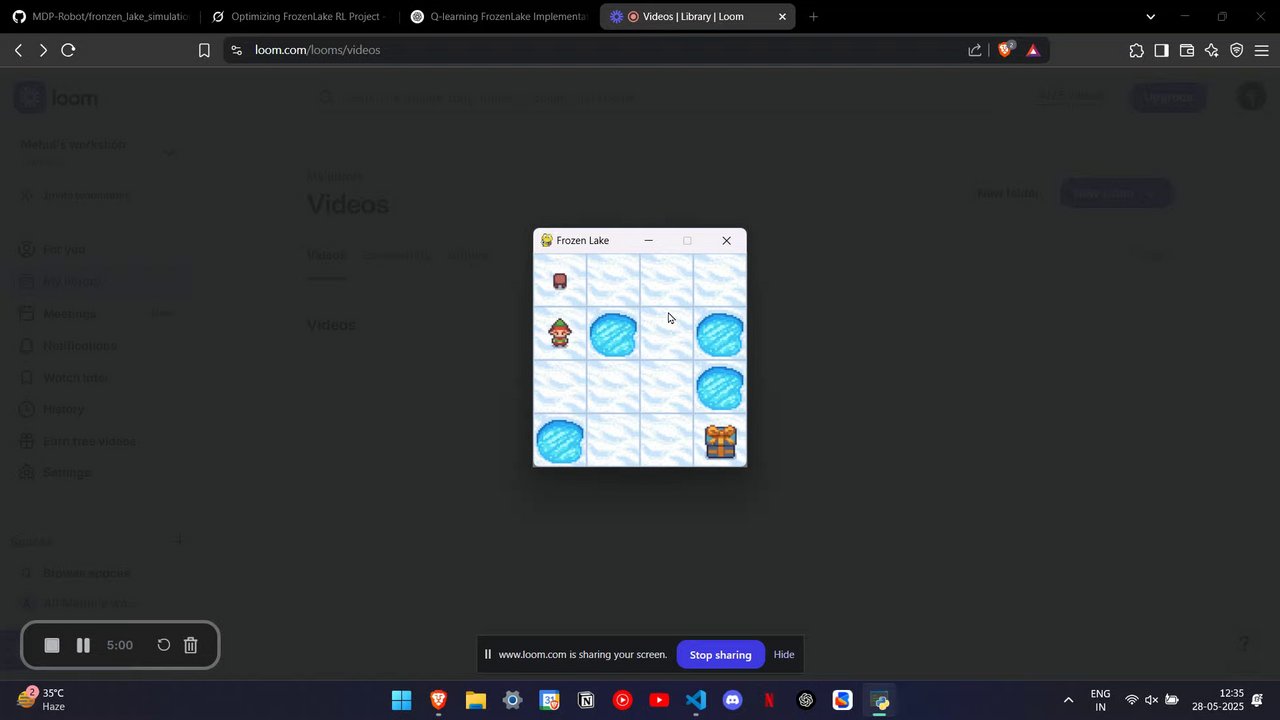
Task: Open the Brave Wallet icon
Action: 1187,50
